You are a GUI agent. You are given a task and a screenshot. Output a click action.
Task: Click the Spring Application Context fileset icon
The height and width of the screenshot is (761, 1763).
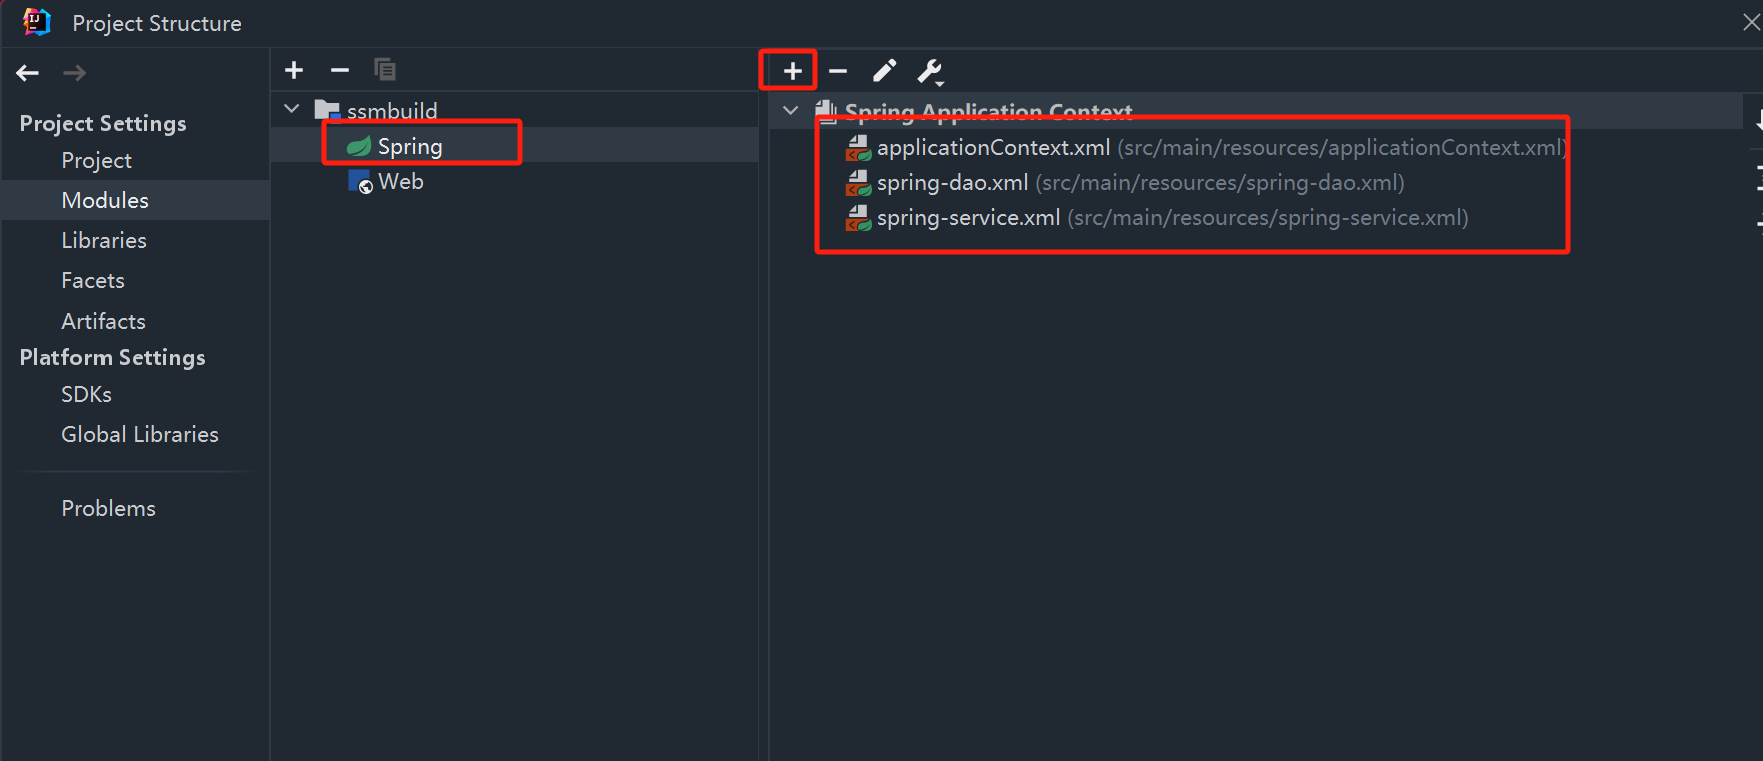tap(826, 110)
